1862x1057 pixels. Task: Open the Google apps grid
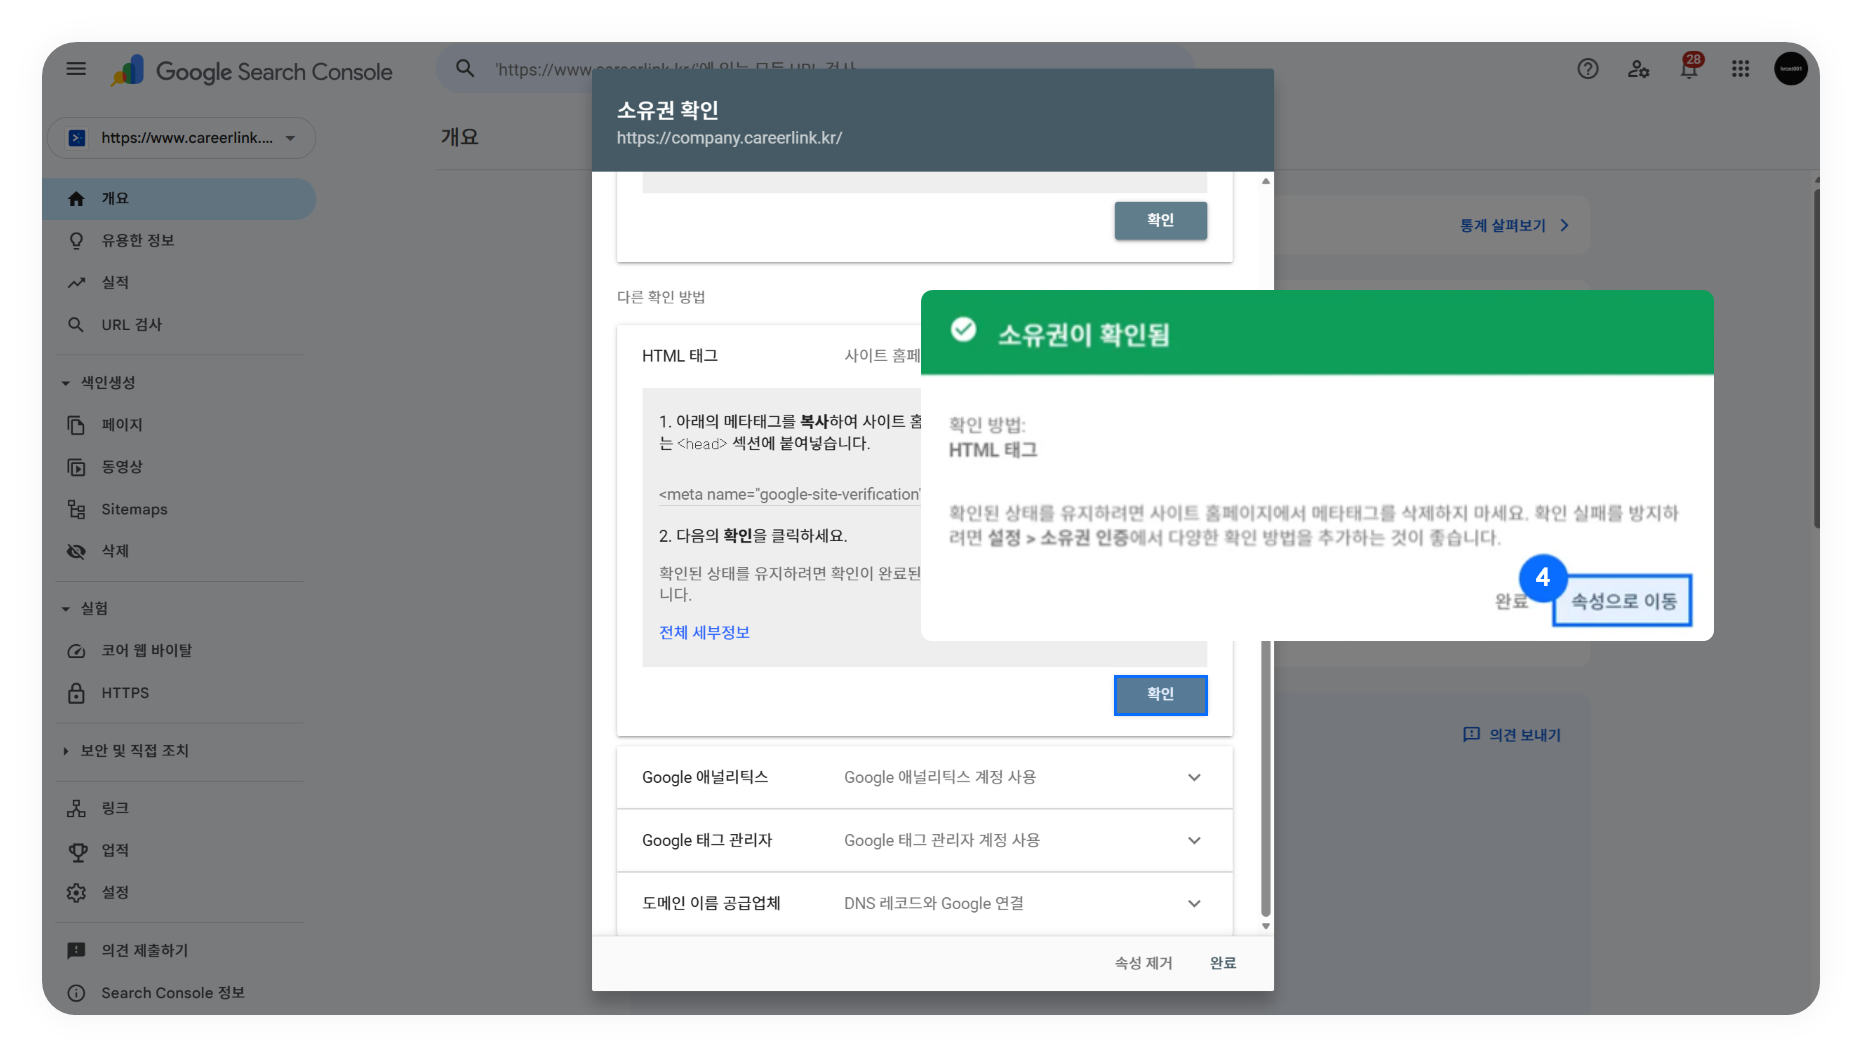(x=1740, y=69)
